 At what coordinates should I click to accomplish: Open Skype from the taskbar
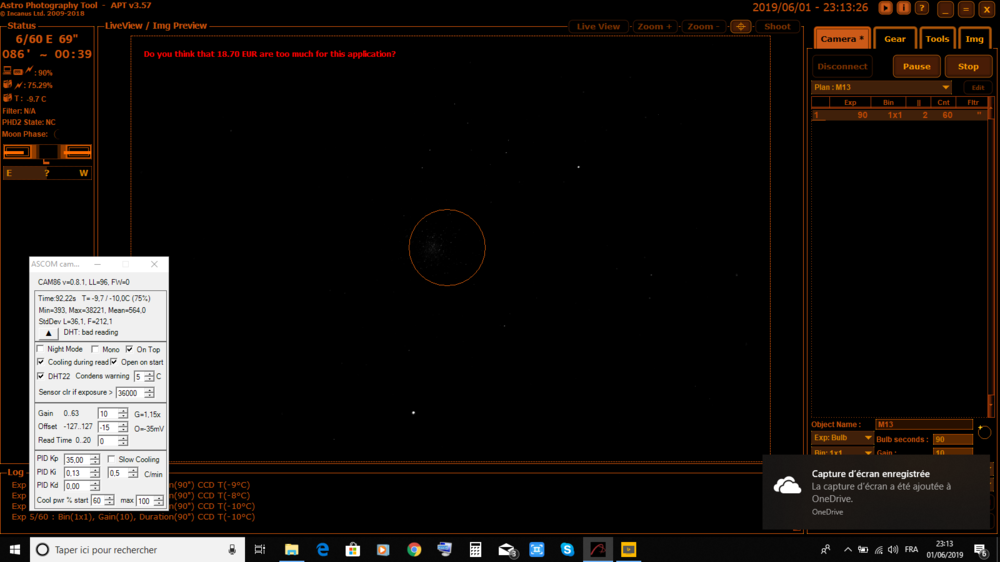click(x=567, y=549)
